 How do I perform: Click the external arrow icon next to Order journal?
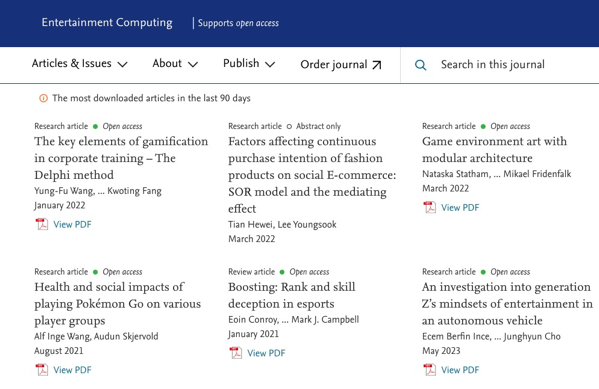tap(377, 65)
